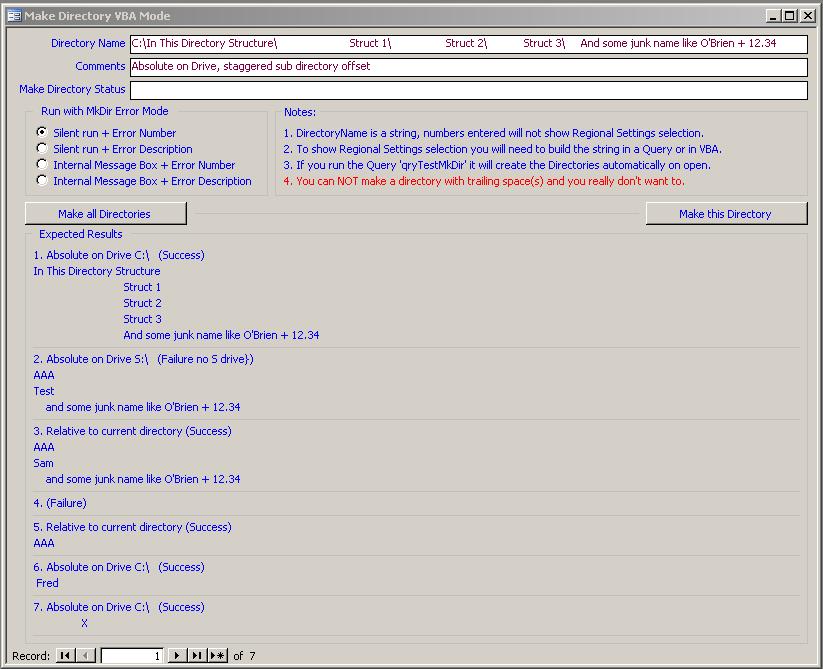The width and height of the screenshot is (823, 669).
Task: Click the Make Directory Status label
Action: [x=72, y=89]
